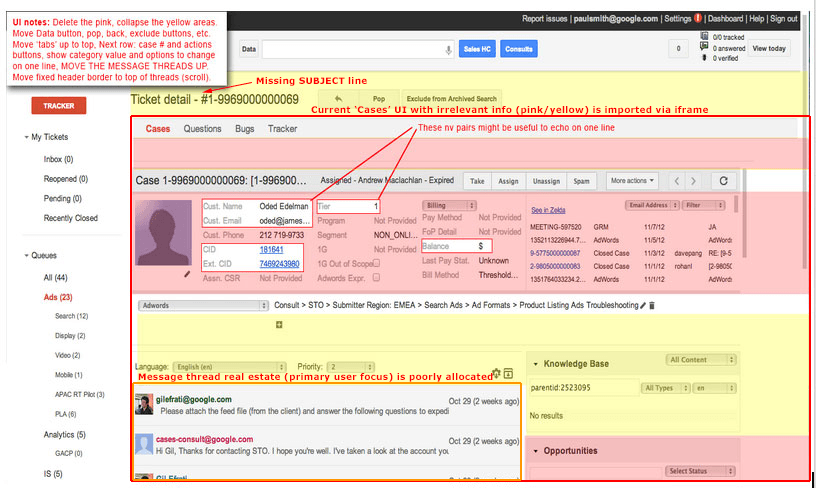
Task: Click the expand-all icon beside gear
Action: tap(508, 374)
